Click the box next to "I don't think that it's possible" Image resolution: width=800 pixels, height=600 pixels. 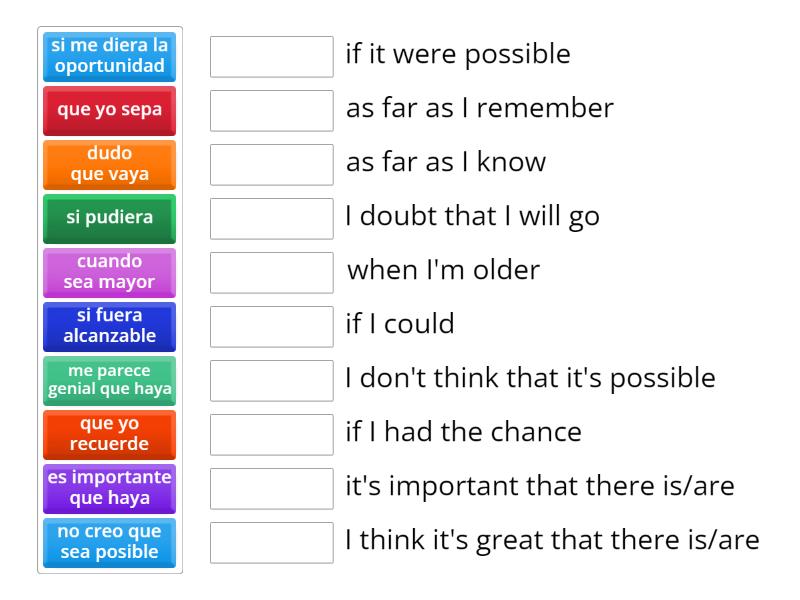(271, 380)
